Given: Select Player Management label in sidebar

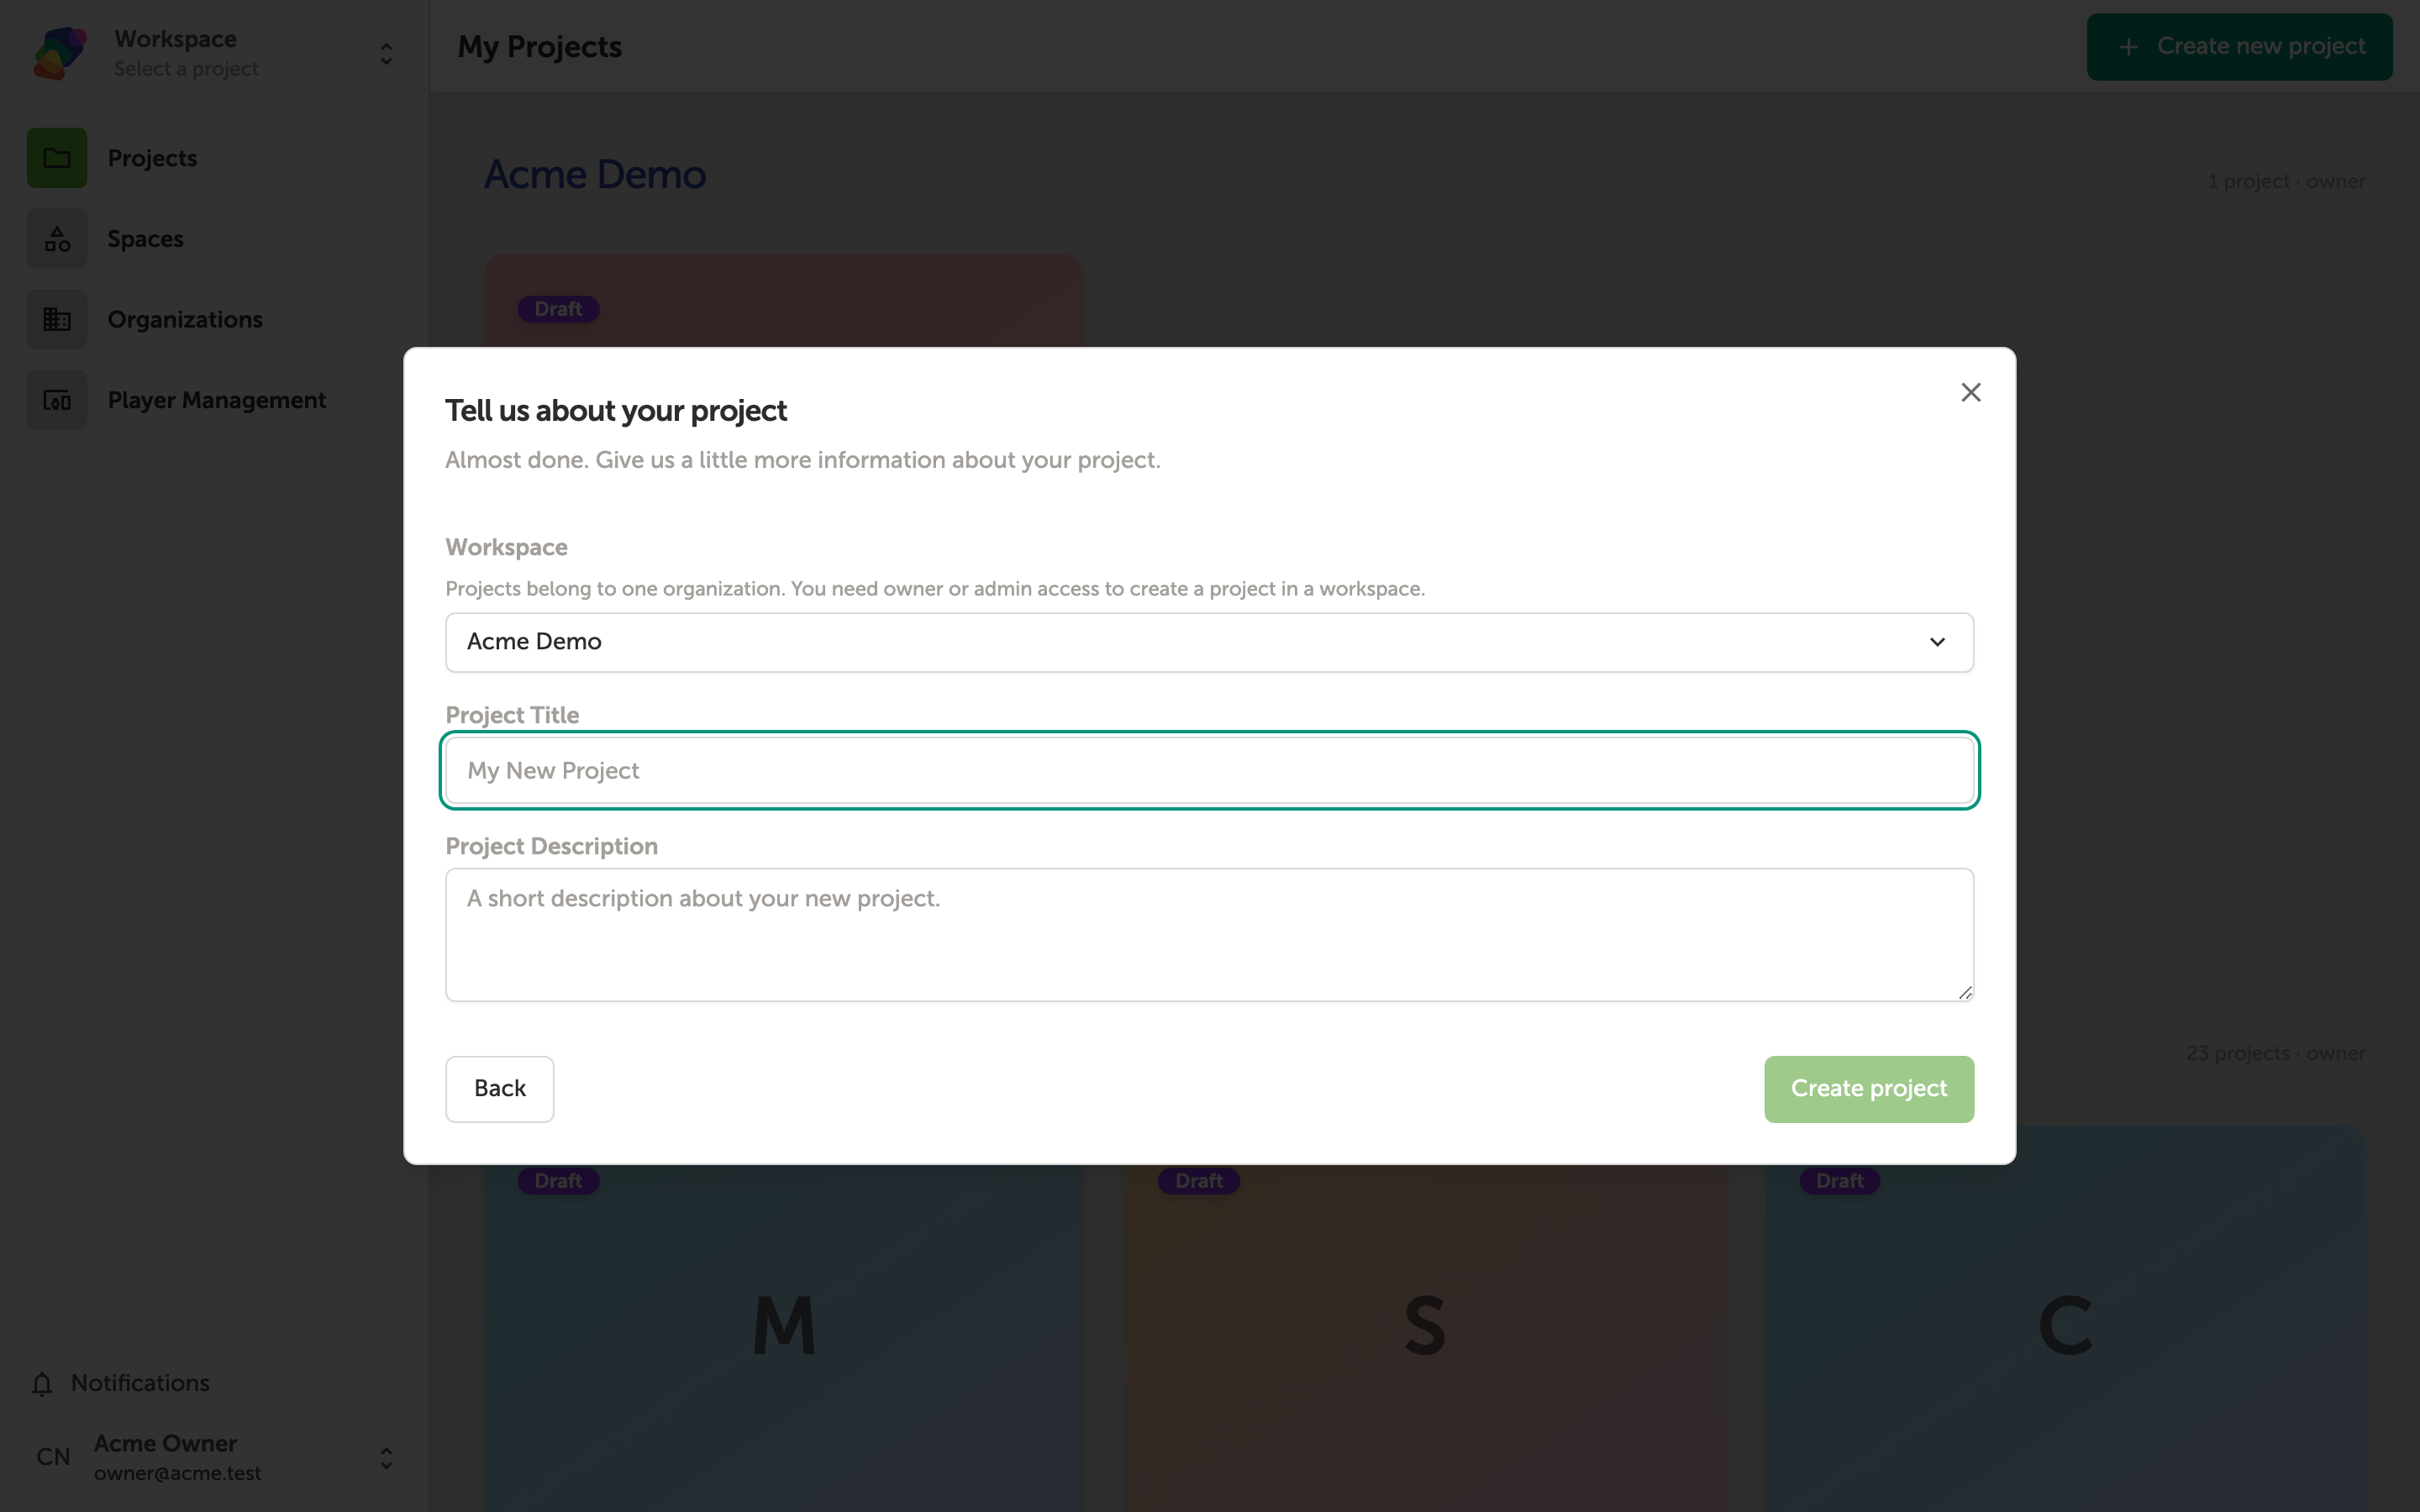Looking at the screenshot, I should [x=216, y=400].
